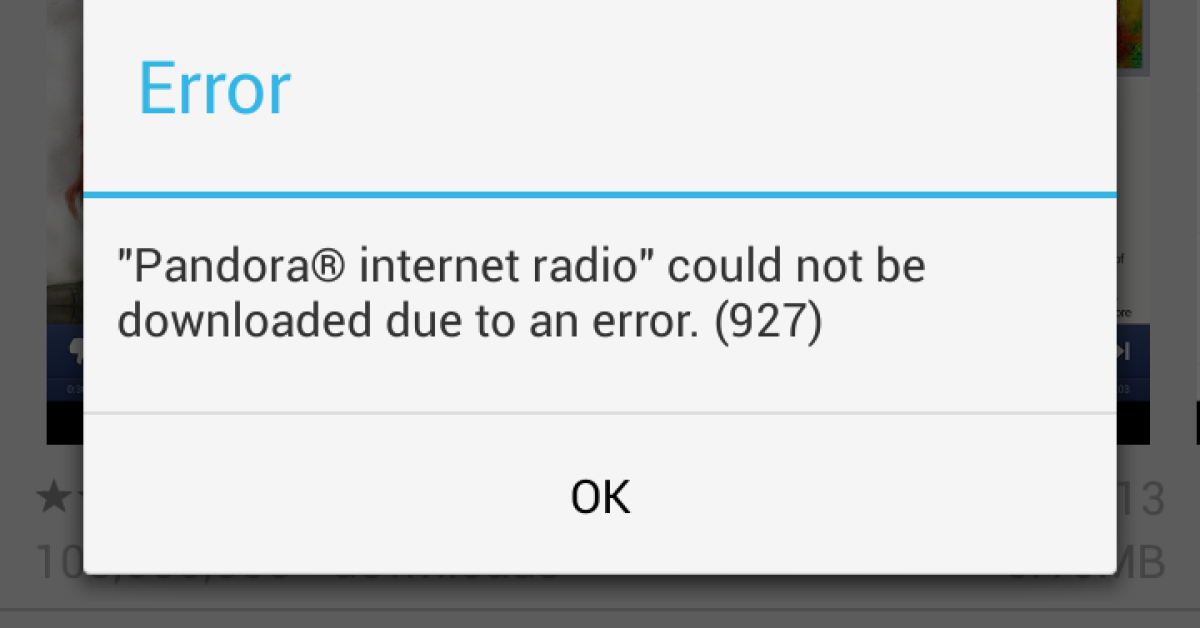Tap the star rating icon behind the dialog
The image size is (1200, 628).
coord(52,498)
